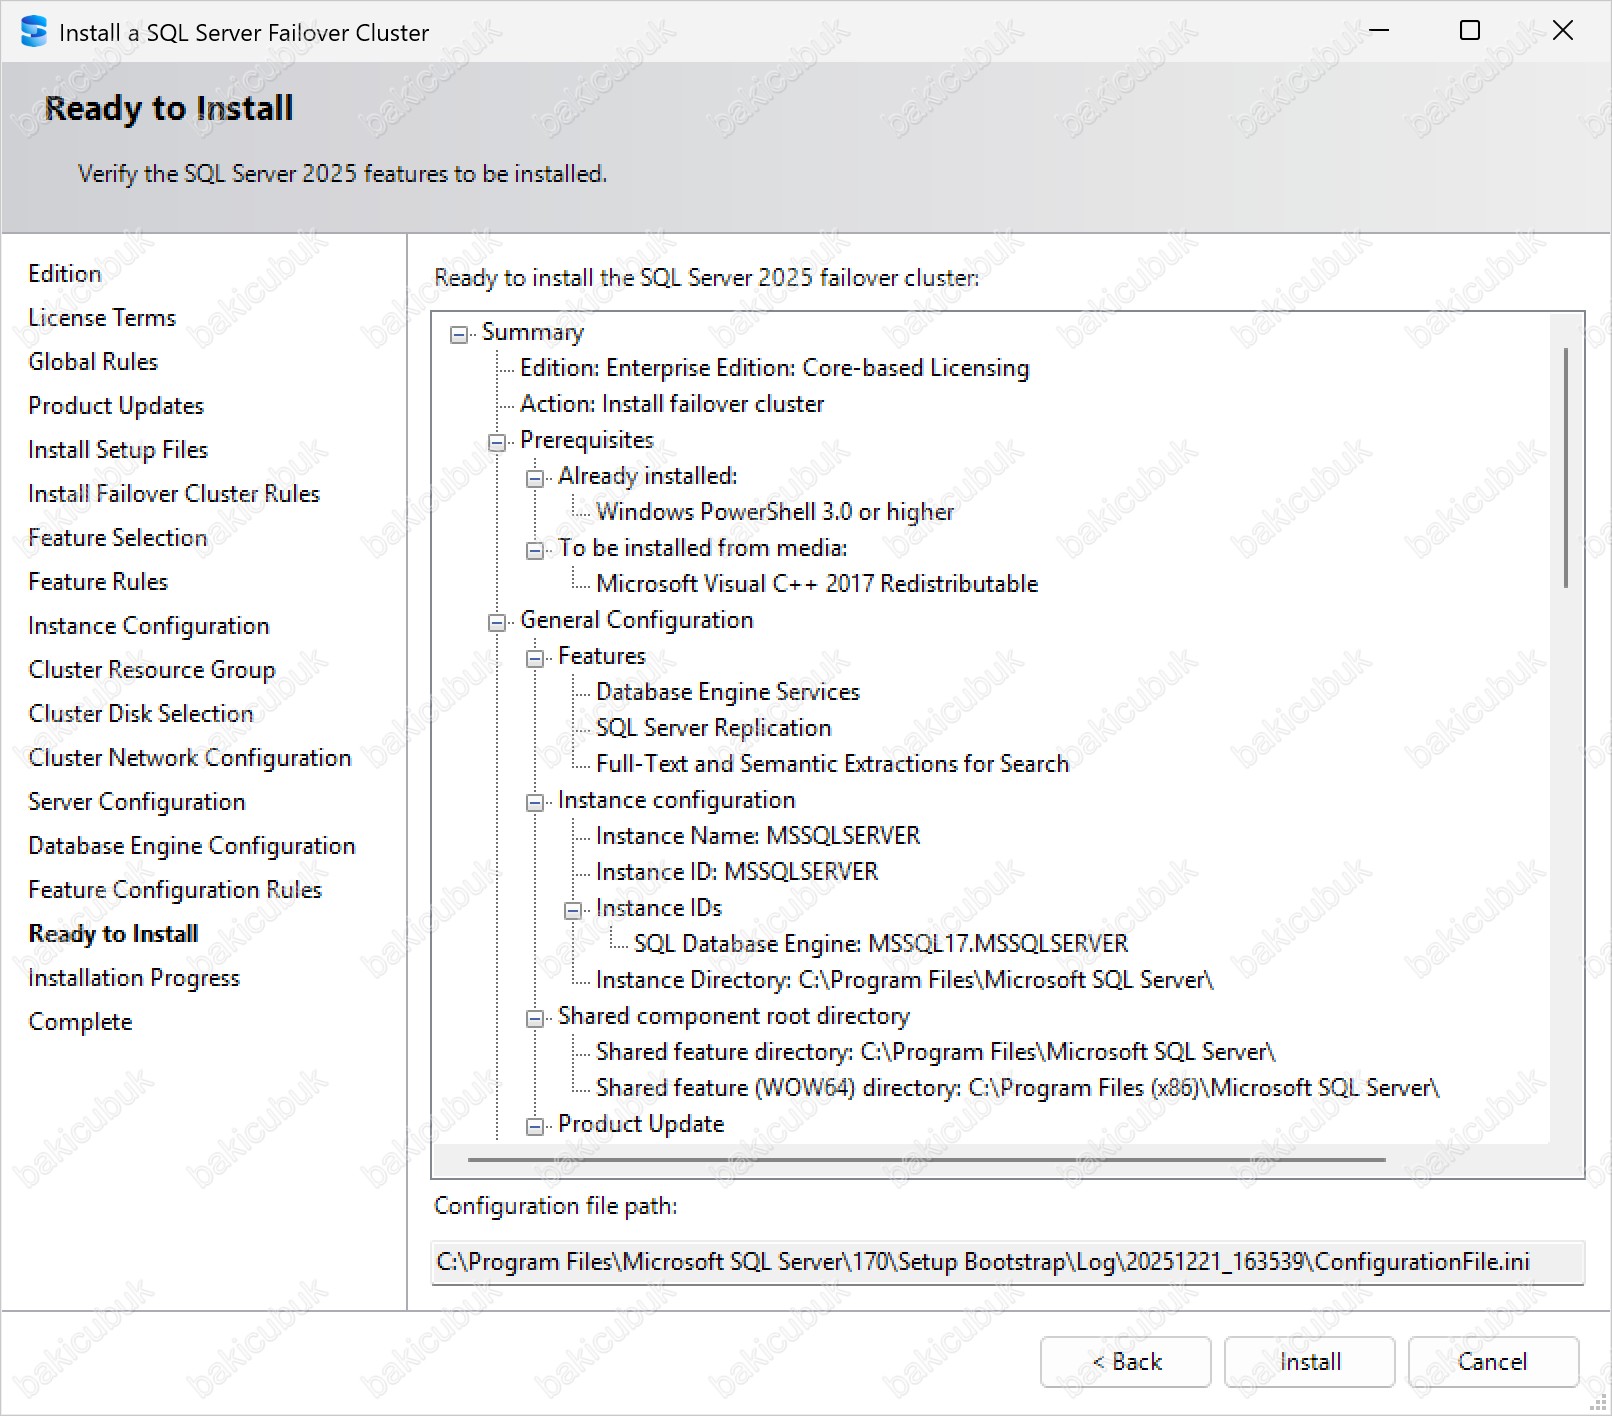Collapse the Instance IDs node
The image size is (1612, 1416).
(573, 911)
